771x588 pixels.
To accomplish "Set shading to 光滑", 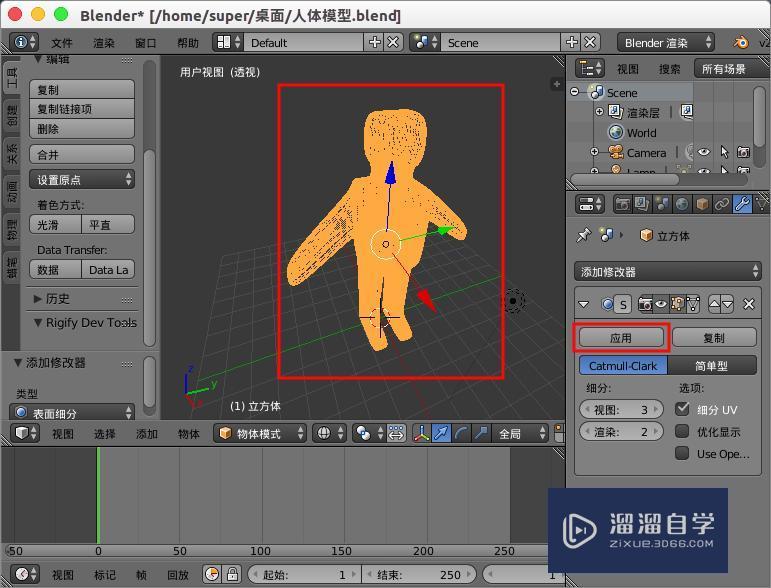I will 55,225.
